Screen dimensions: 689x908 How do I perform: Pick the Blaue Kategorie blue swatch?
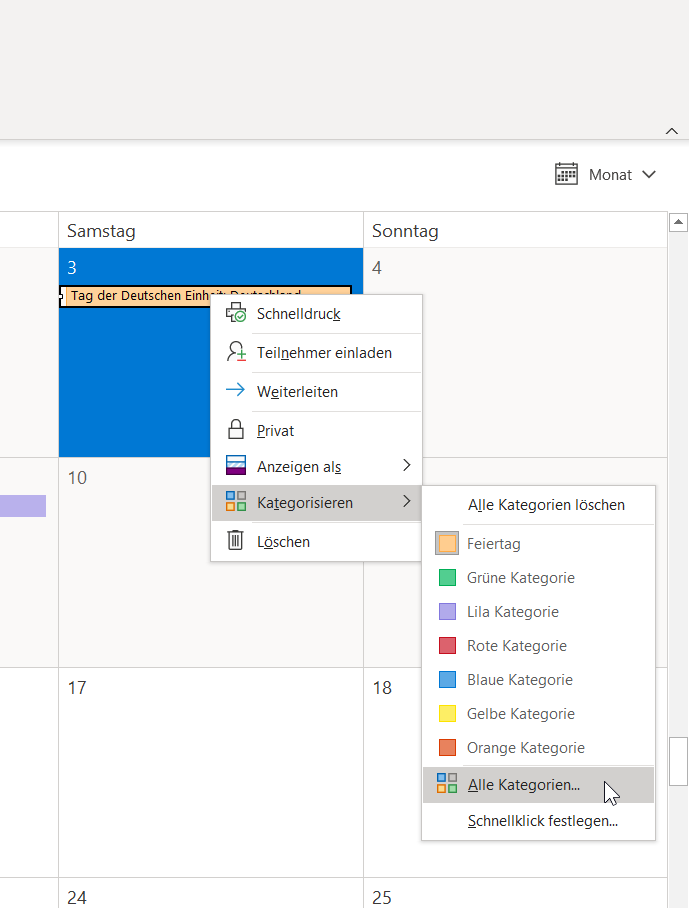pyautogui.click(x=447, y=679)
